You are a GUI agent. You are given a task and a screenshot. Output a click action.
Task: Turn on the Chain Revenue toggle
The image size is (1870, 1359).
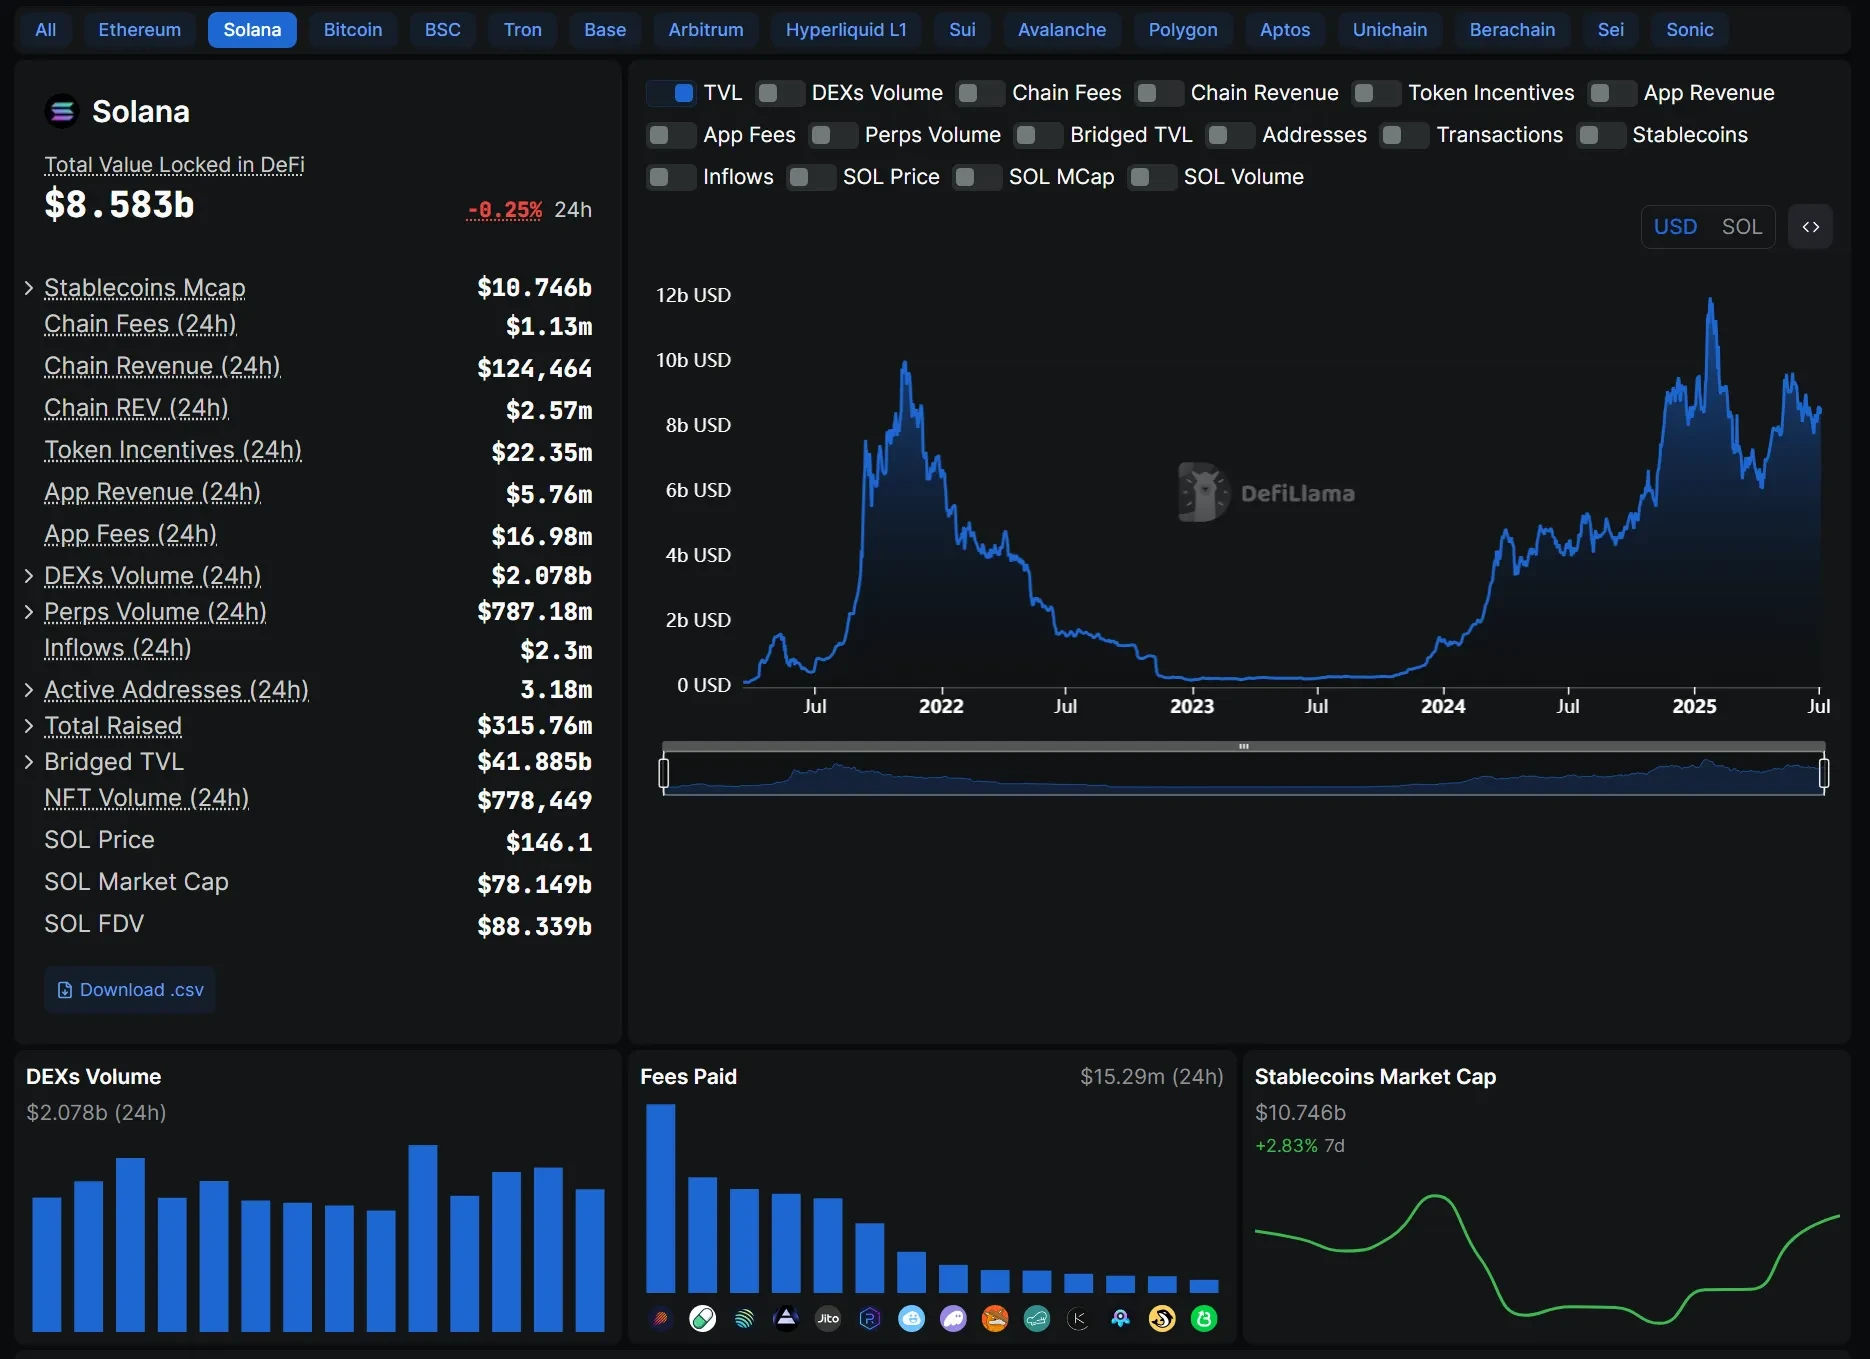[x=1159, y=93]
